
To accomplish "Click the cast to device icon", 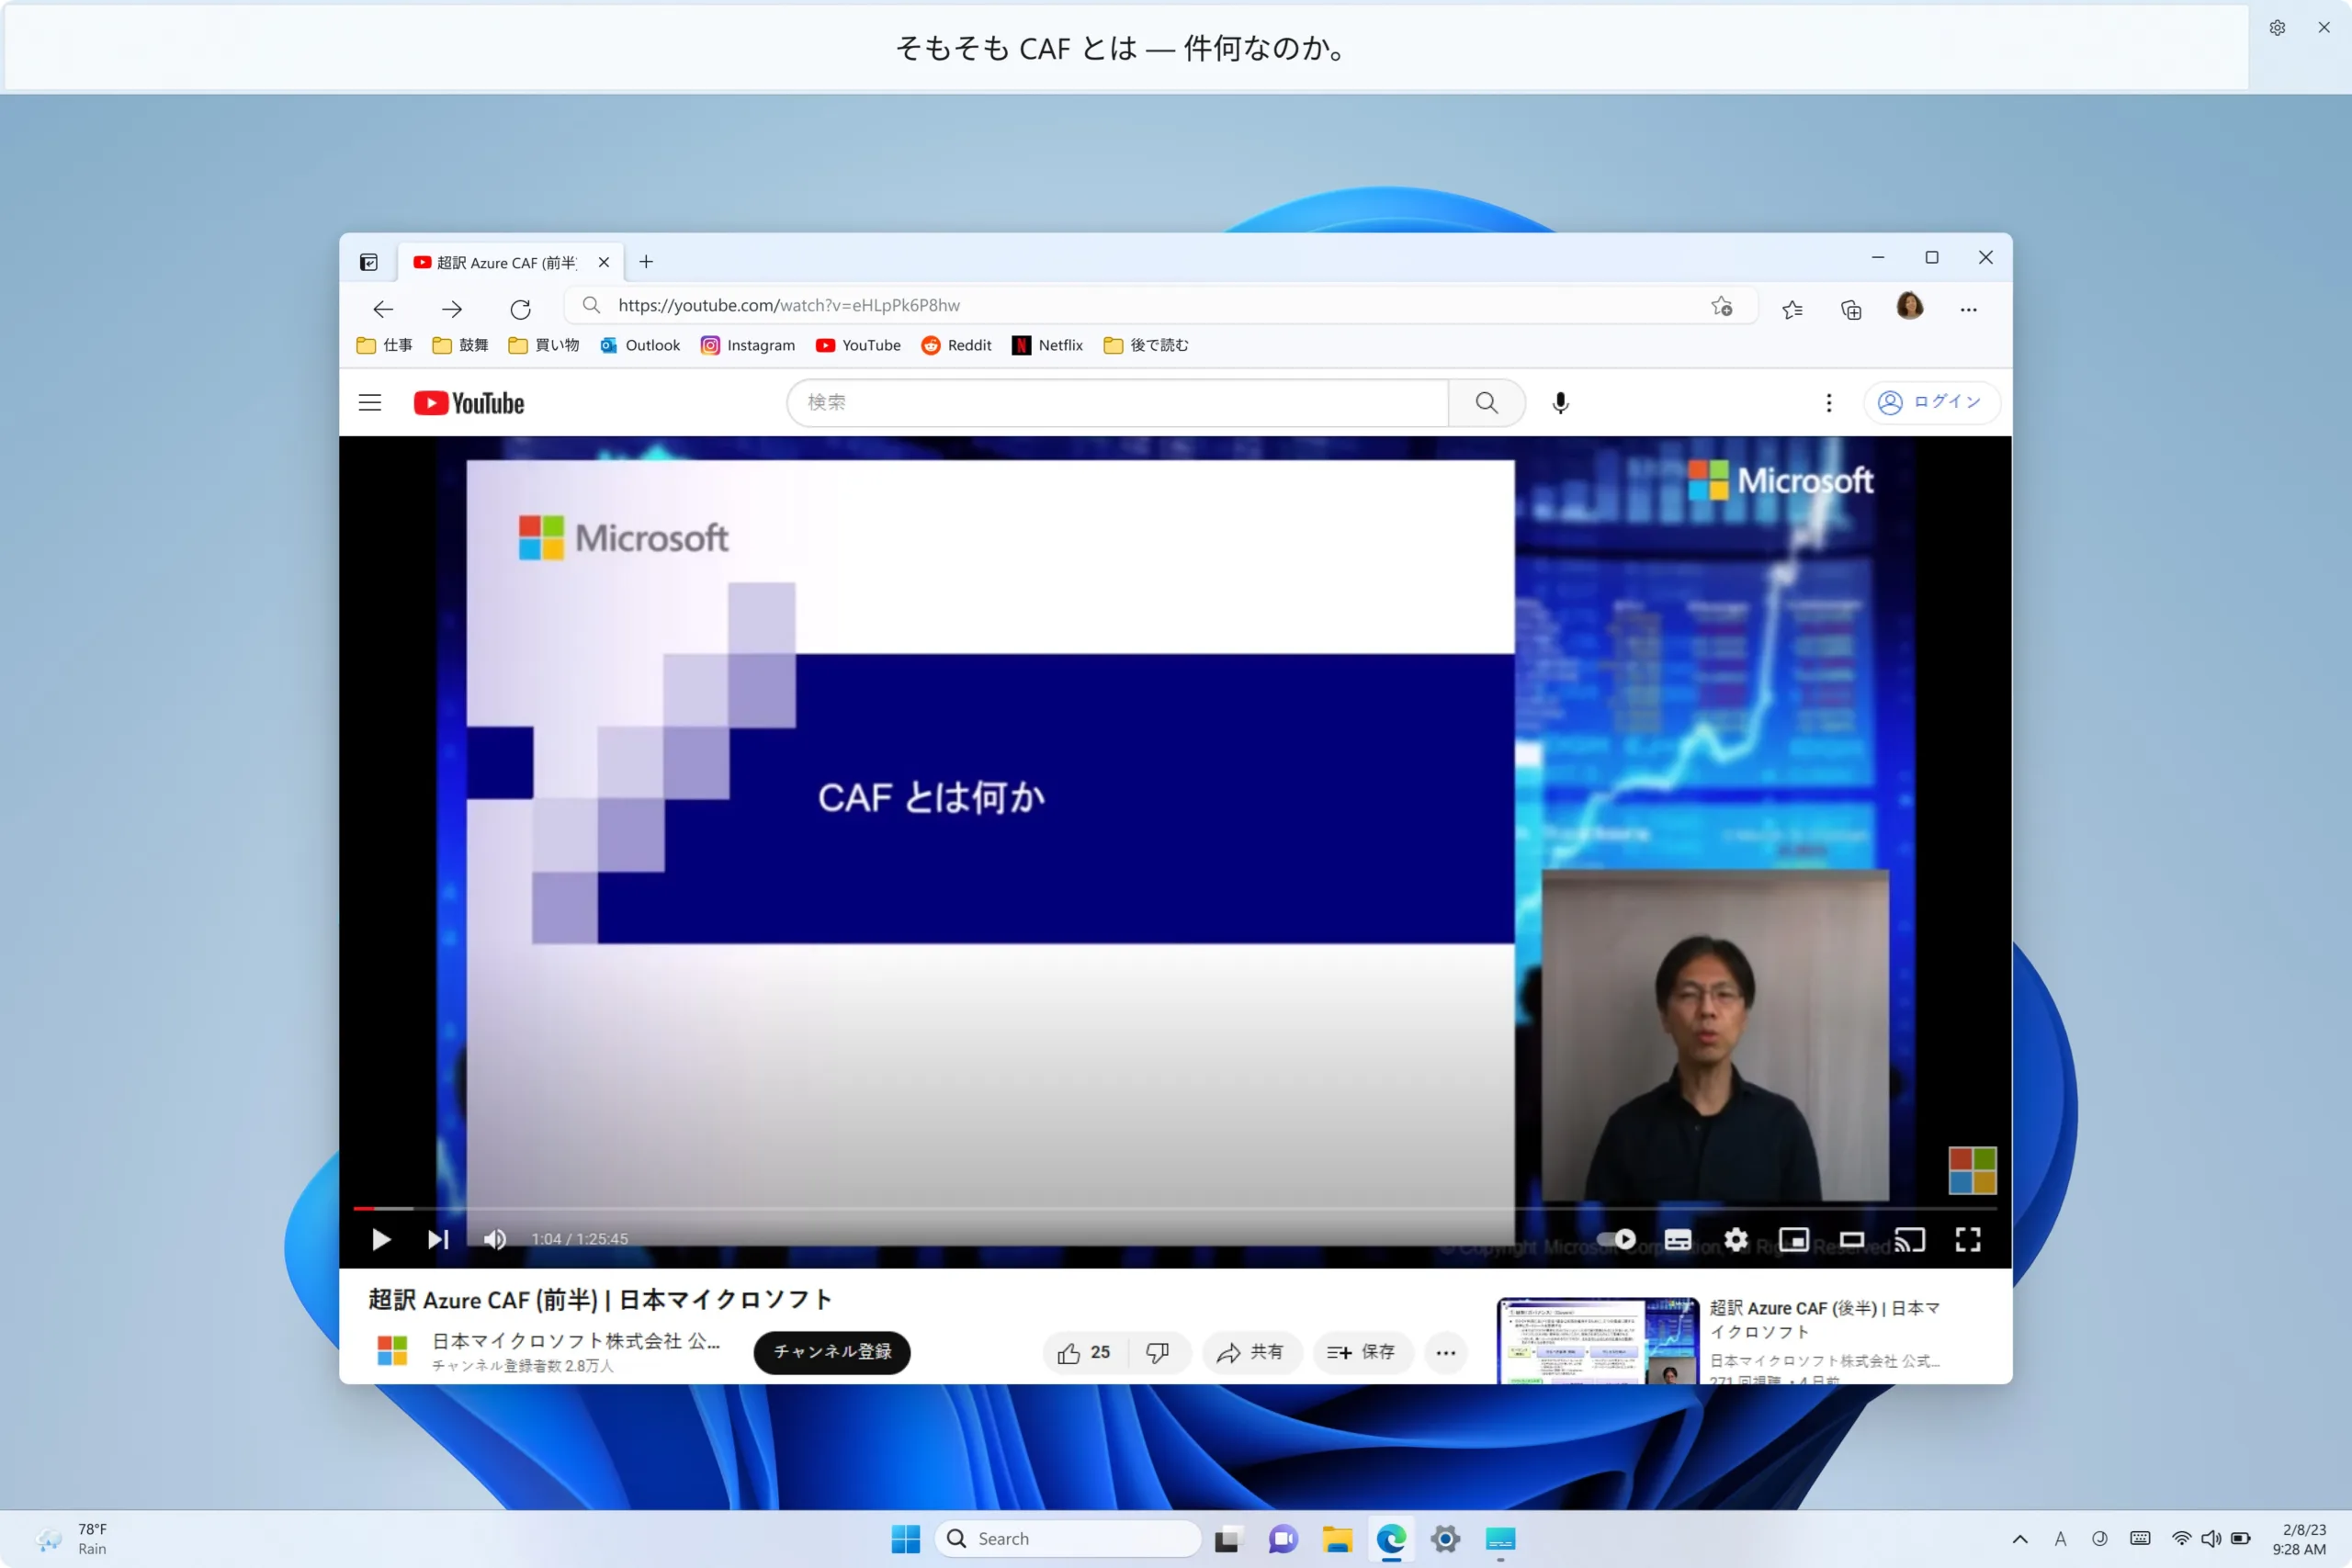I will pos(1909,1239).
